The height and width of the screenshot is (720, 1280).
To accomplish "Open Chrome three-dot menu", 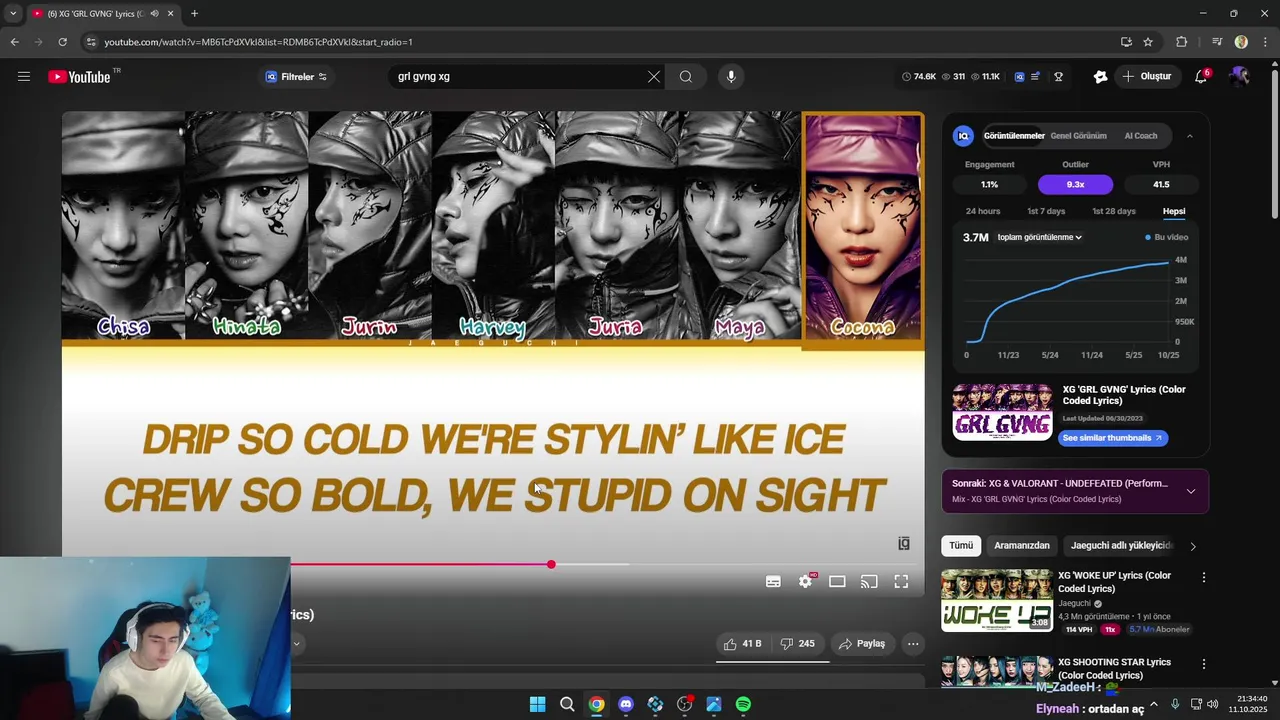I will 1265,42.
